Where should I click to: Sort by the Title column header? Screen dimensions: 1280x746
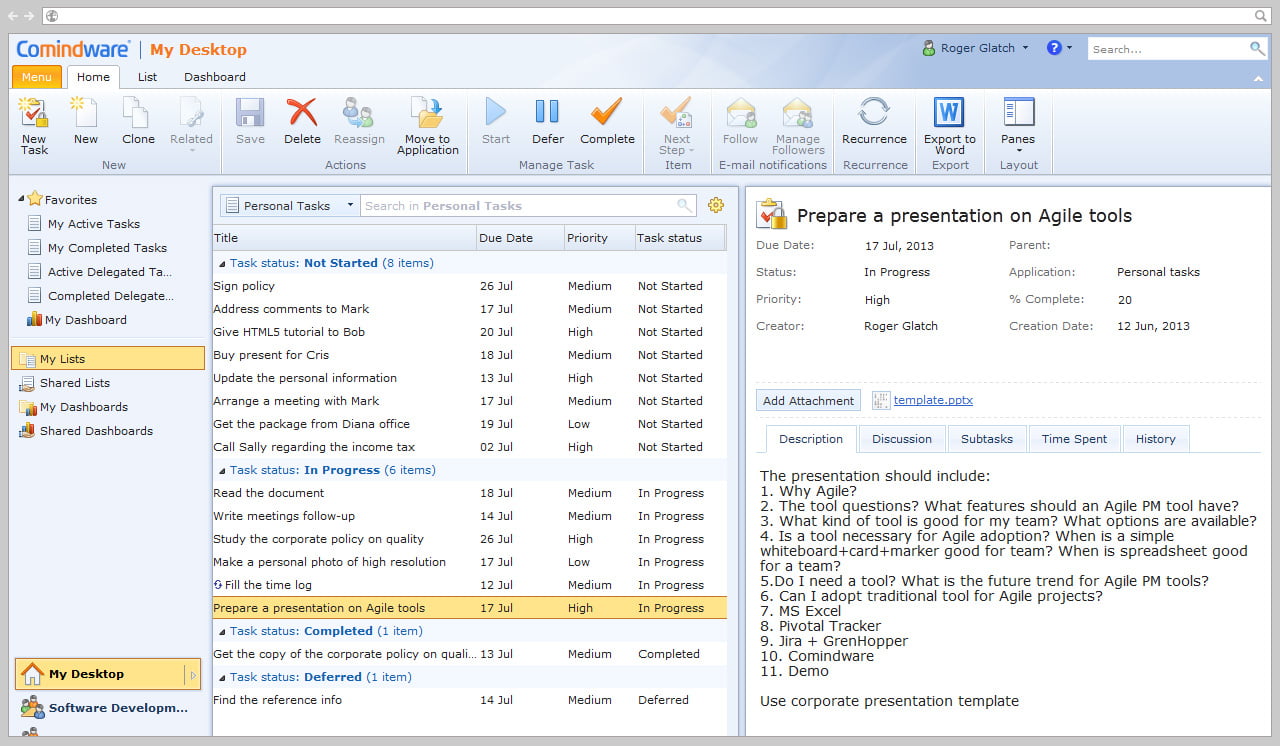pos(344,238)
